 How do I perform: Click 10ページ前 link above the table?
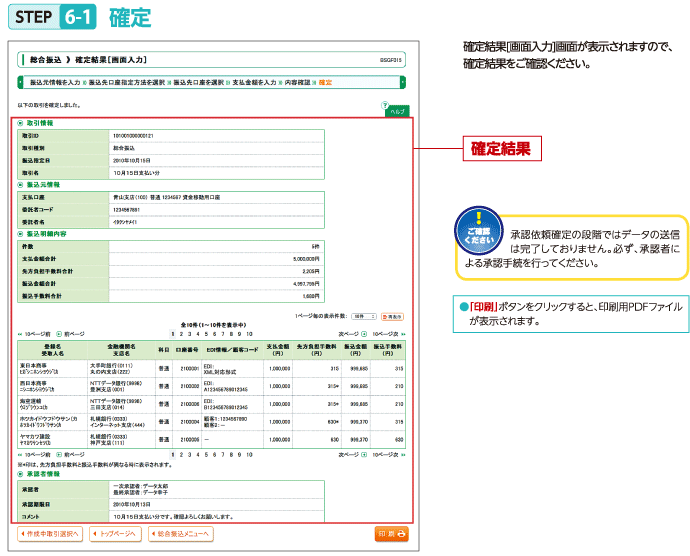tap(34, 334)
